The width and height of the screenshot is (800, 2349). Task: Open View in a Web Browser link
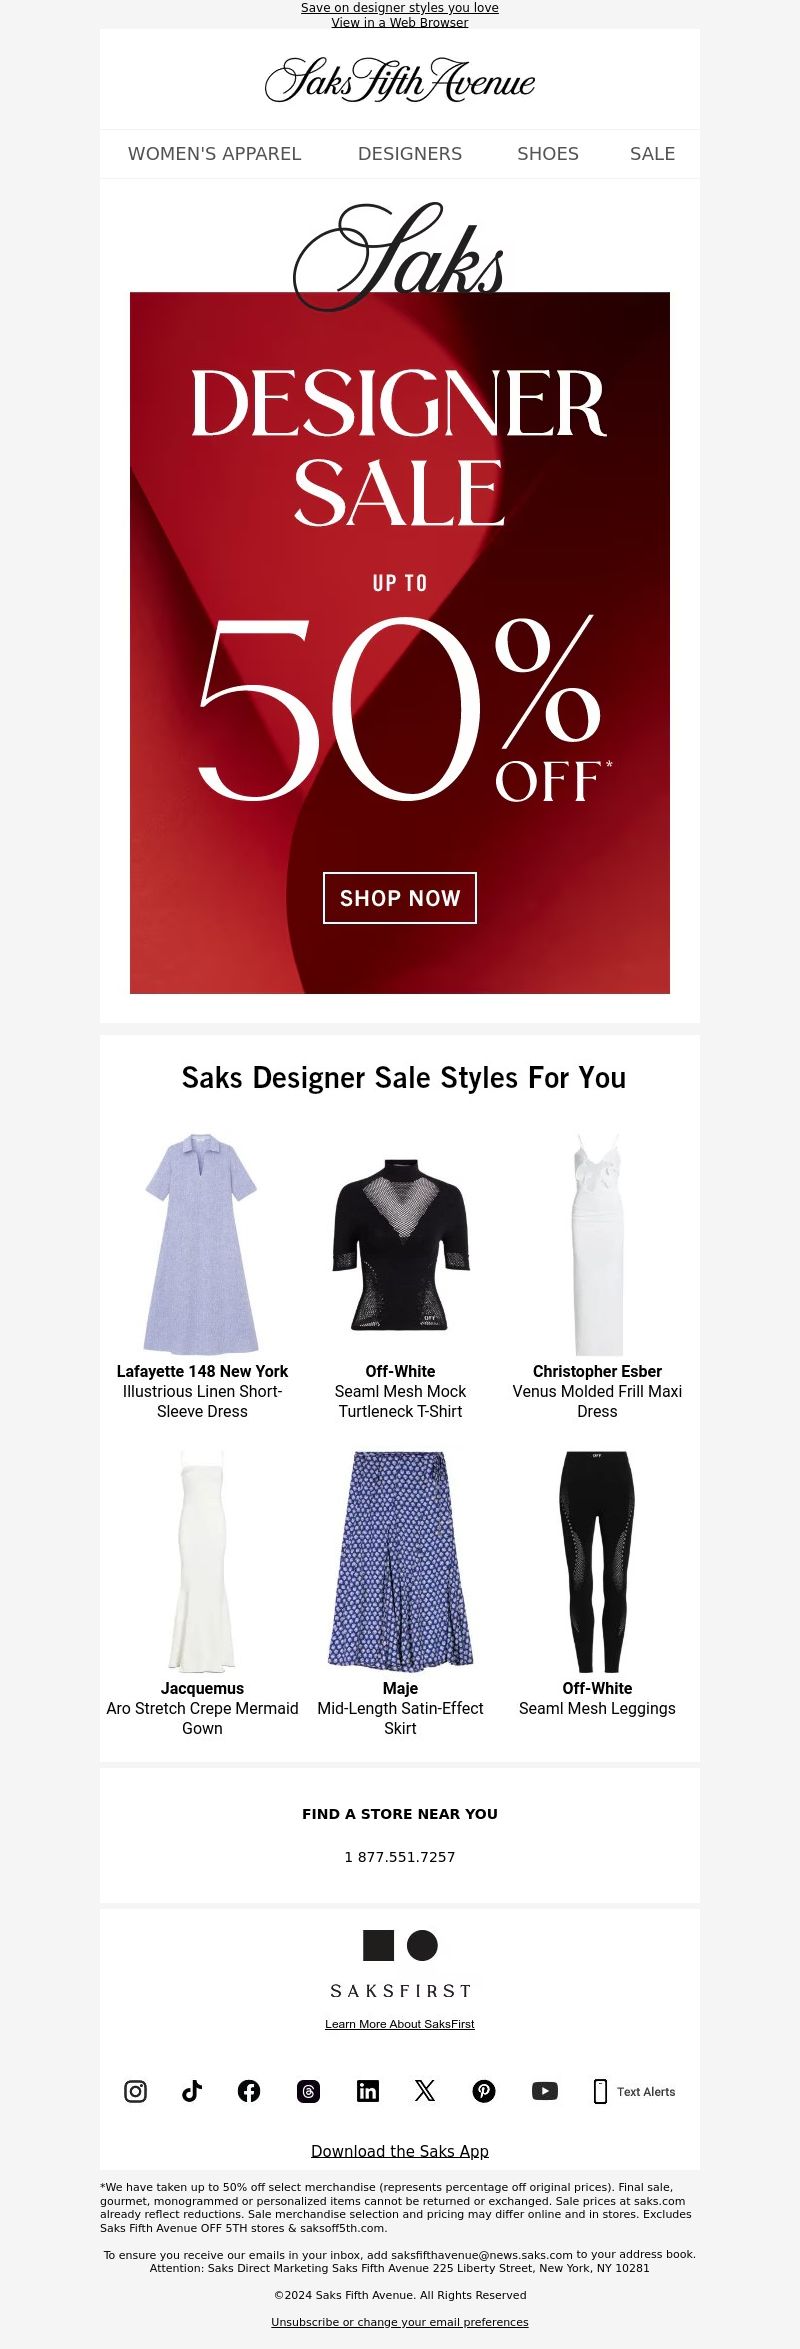pos(400,22)
